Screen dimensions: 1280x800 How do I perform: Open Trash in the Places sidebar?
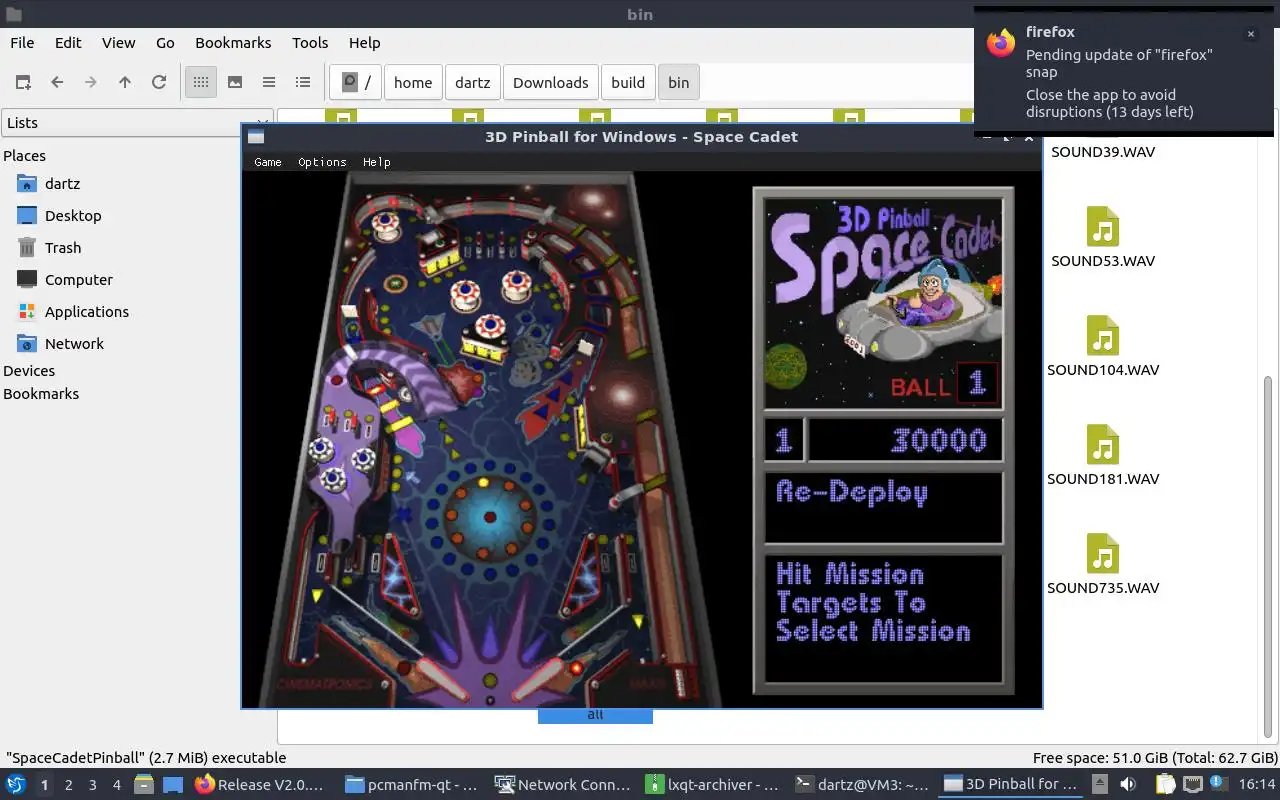pos(63,248)
